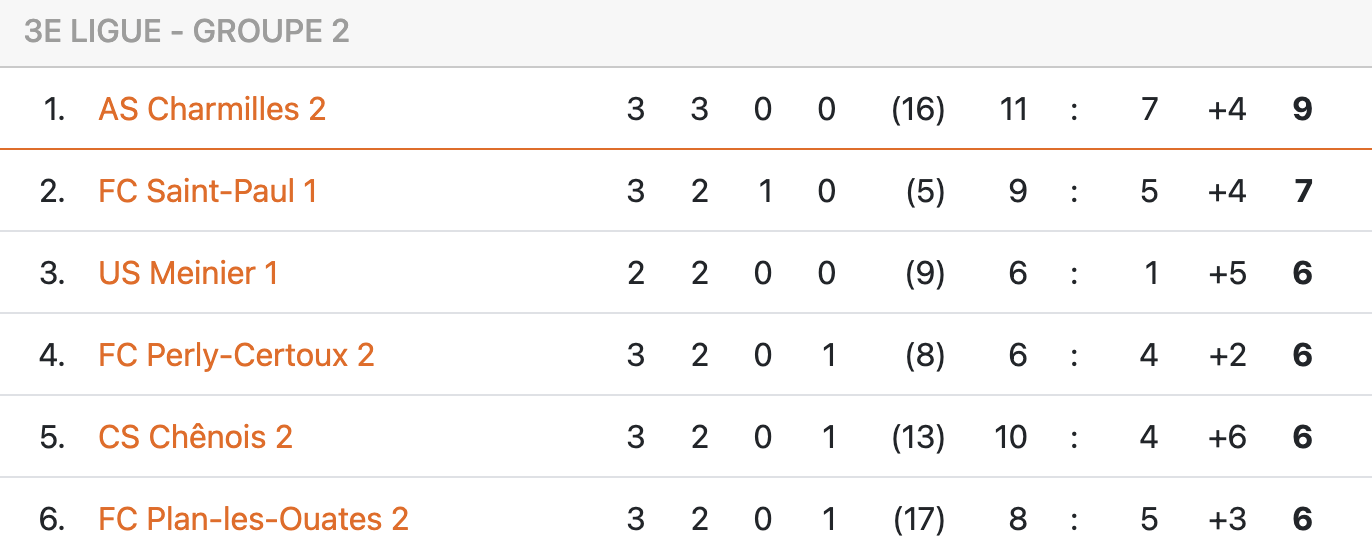Click the (9) value in the US Meinier 1 row

coord(925,273)
